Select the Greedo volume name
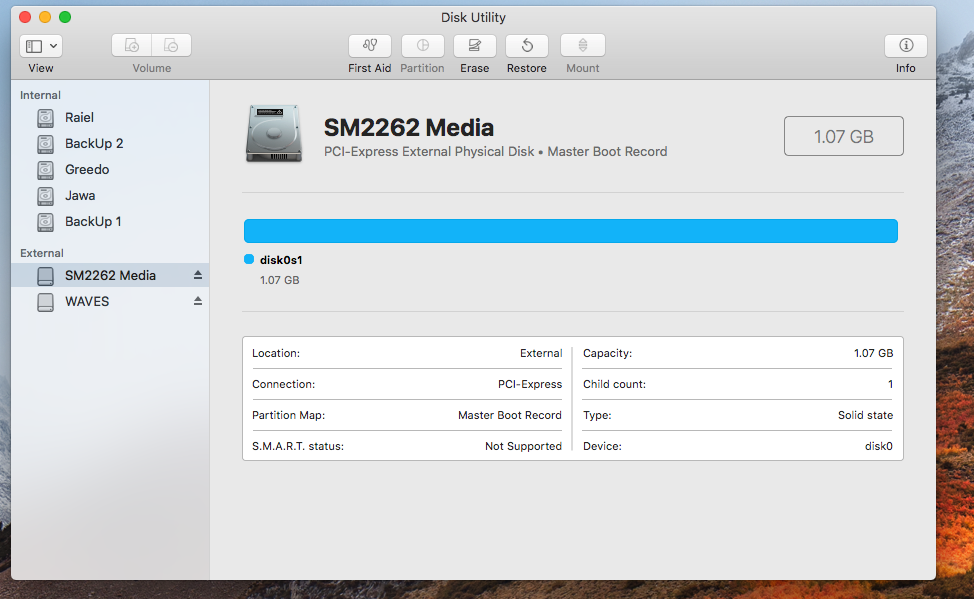The height and width of the screenshot is (599, 974). [87, 170]
